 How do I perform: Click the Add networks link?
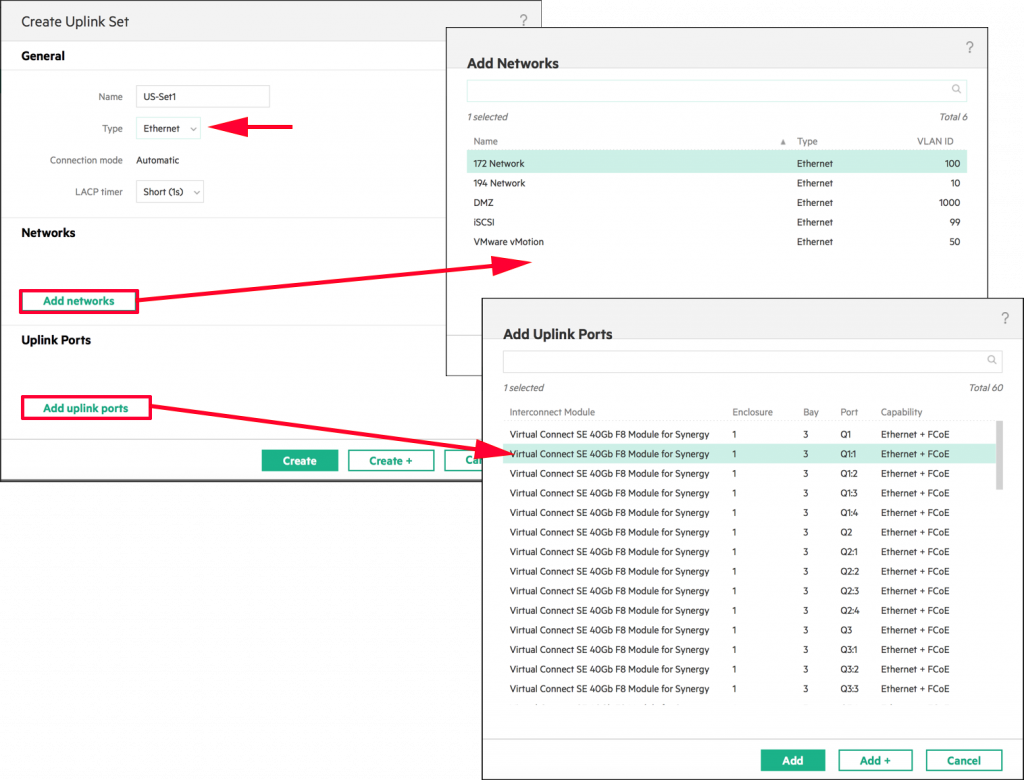pyautogui.click(x=78, y=301)
